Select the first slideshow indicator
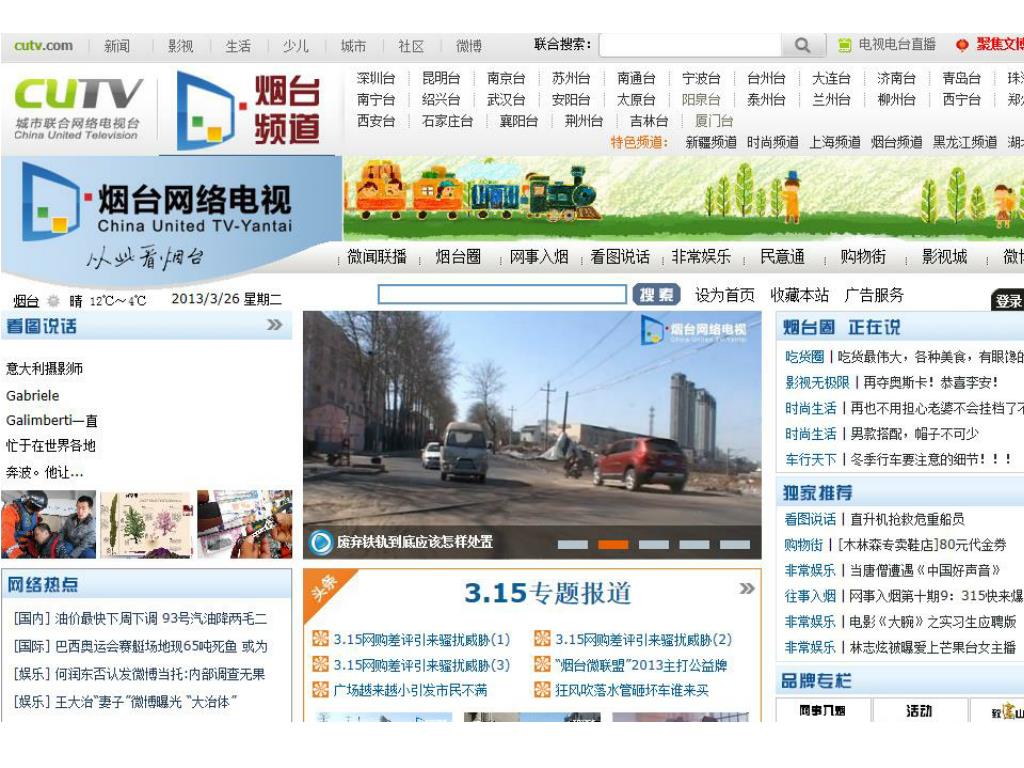1024x768 pixels. [x=573, y=545]
